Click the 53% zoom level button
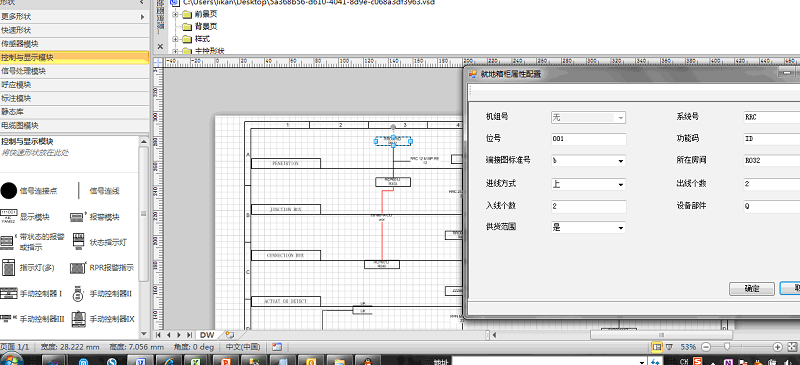The image size is (800, 365). coord(688,347)
